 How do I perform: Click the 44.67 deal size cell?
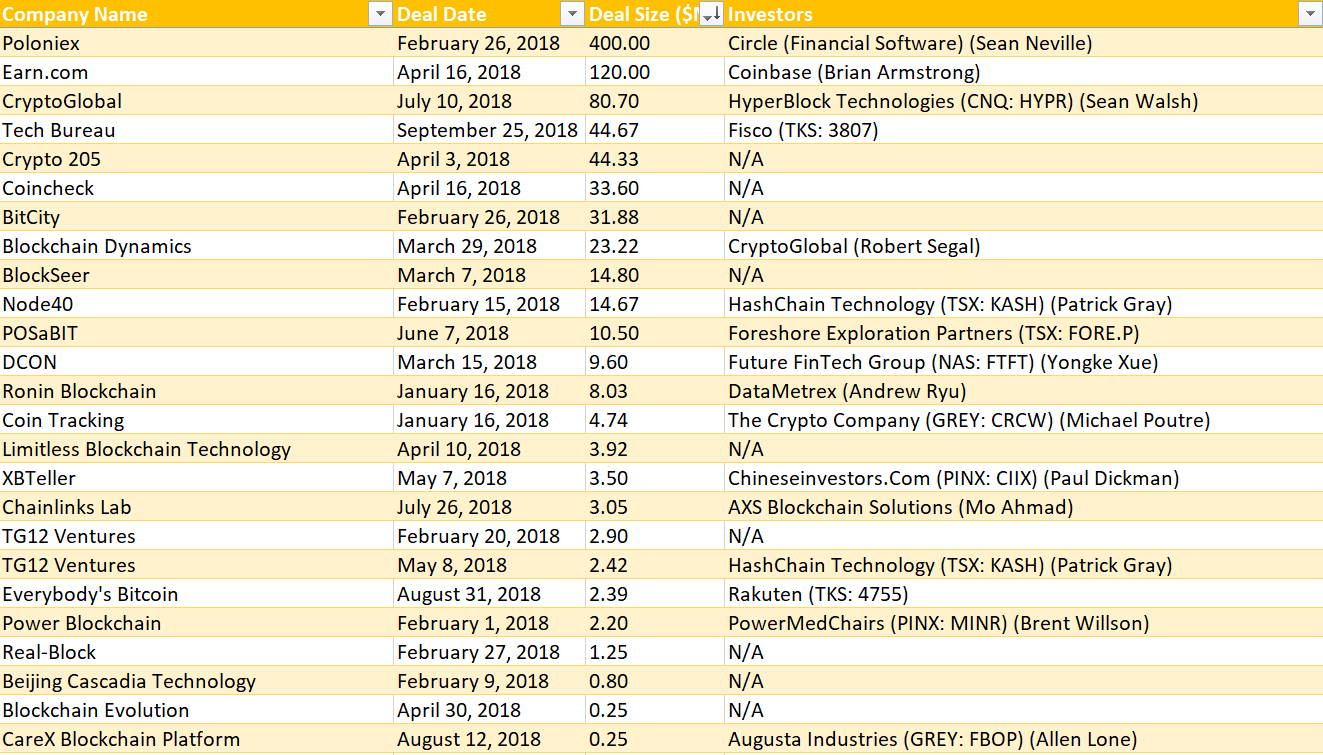655,130
